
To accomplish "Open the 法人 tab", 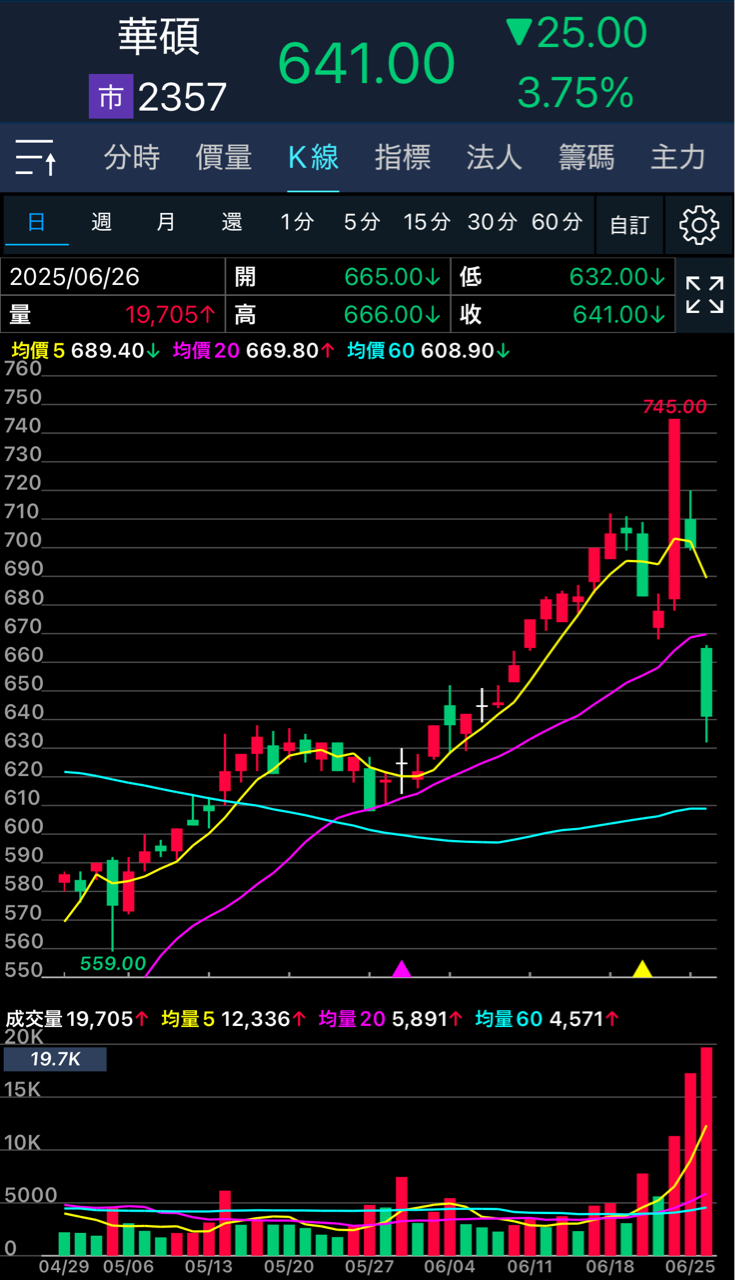I will click(x=494, y=157).
